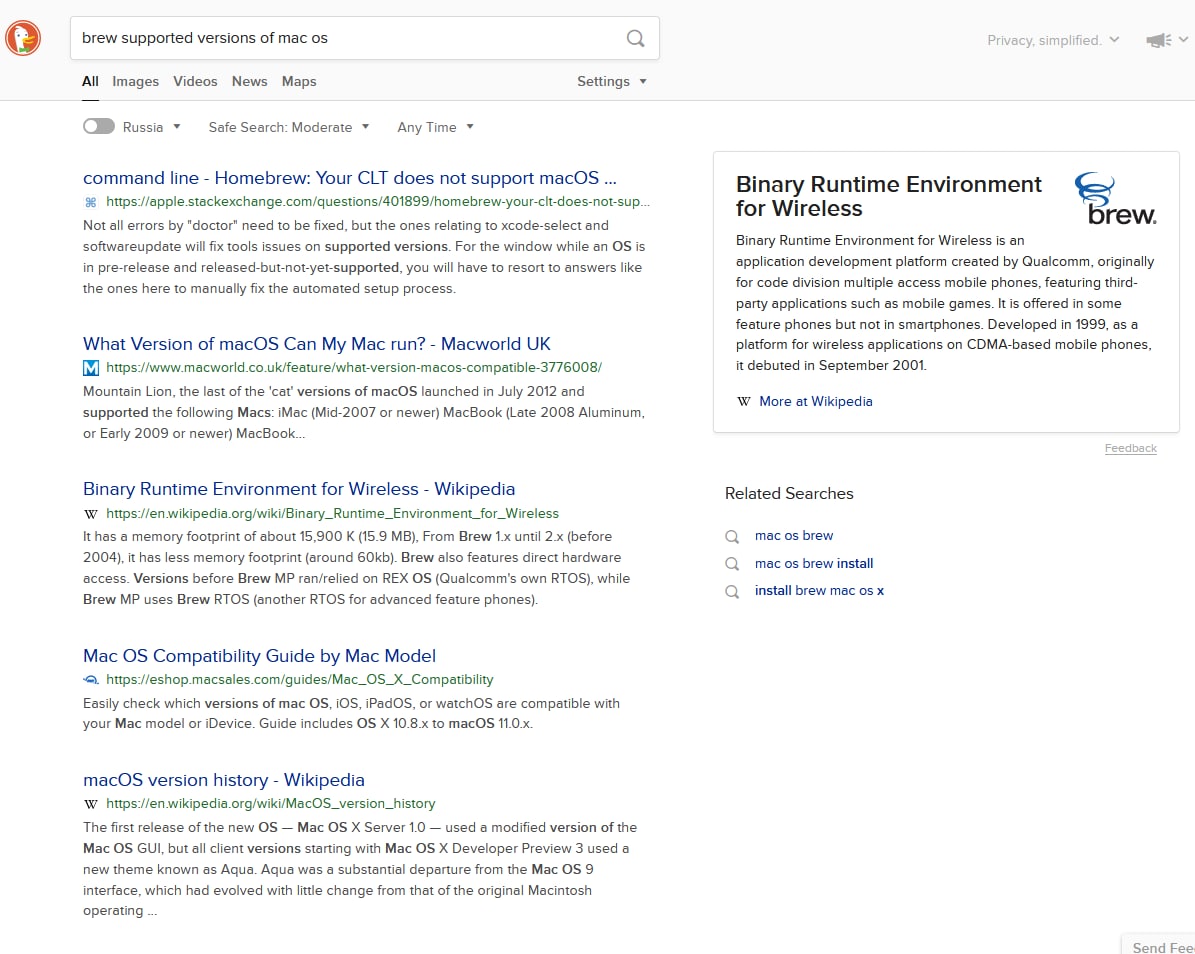Toggle the Russia region switch
The height and width of the screenshot is (954, 1195).
coord(98,127)
